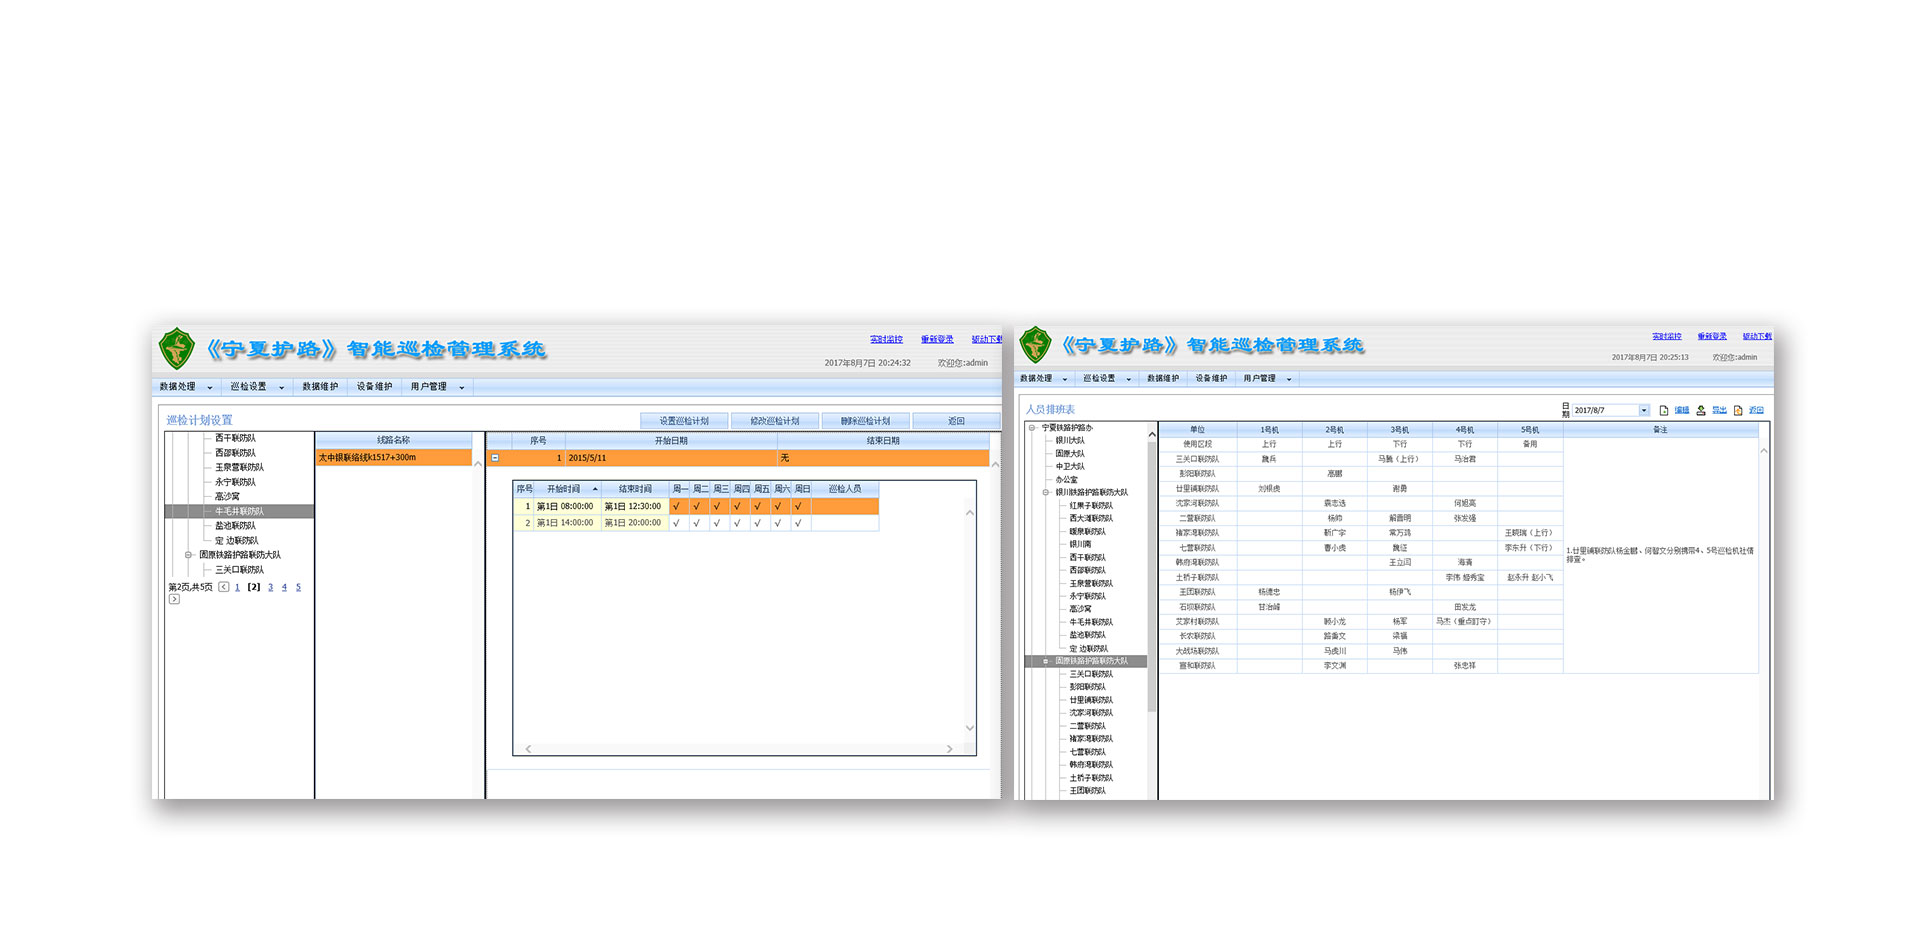Screen dimensions: 1920x943
Task: Click the document icon beside 编辑 link
Action: click(x=1664, y=410)
